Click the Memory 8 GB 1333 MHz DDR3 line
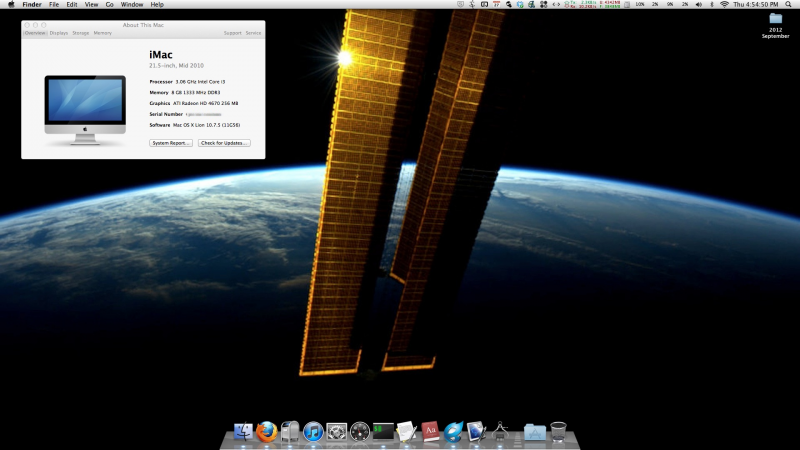 tap(185, 92)
